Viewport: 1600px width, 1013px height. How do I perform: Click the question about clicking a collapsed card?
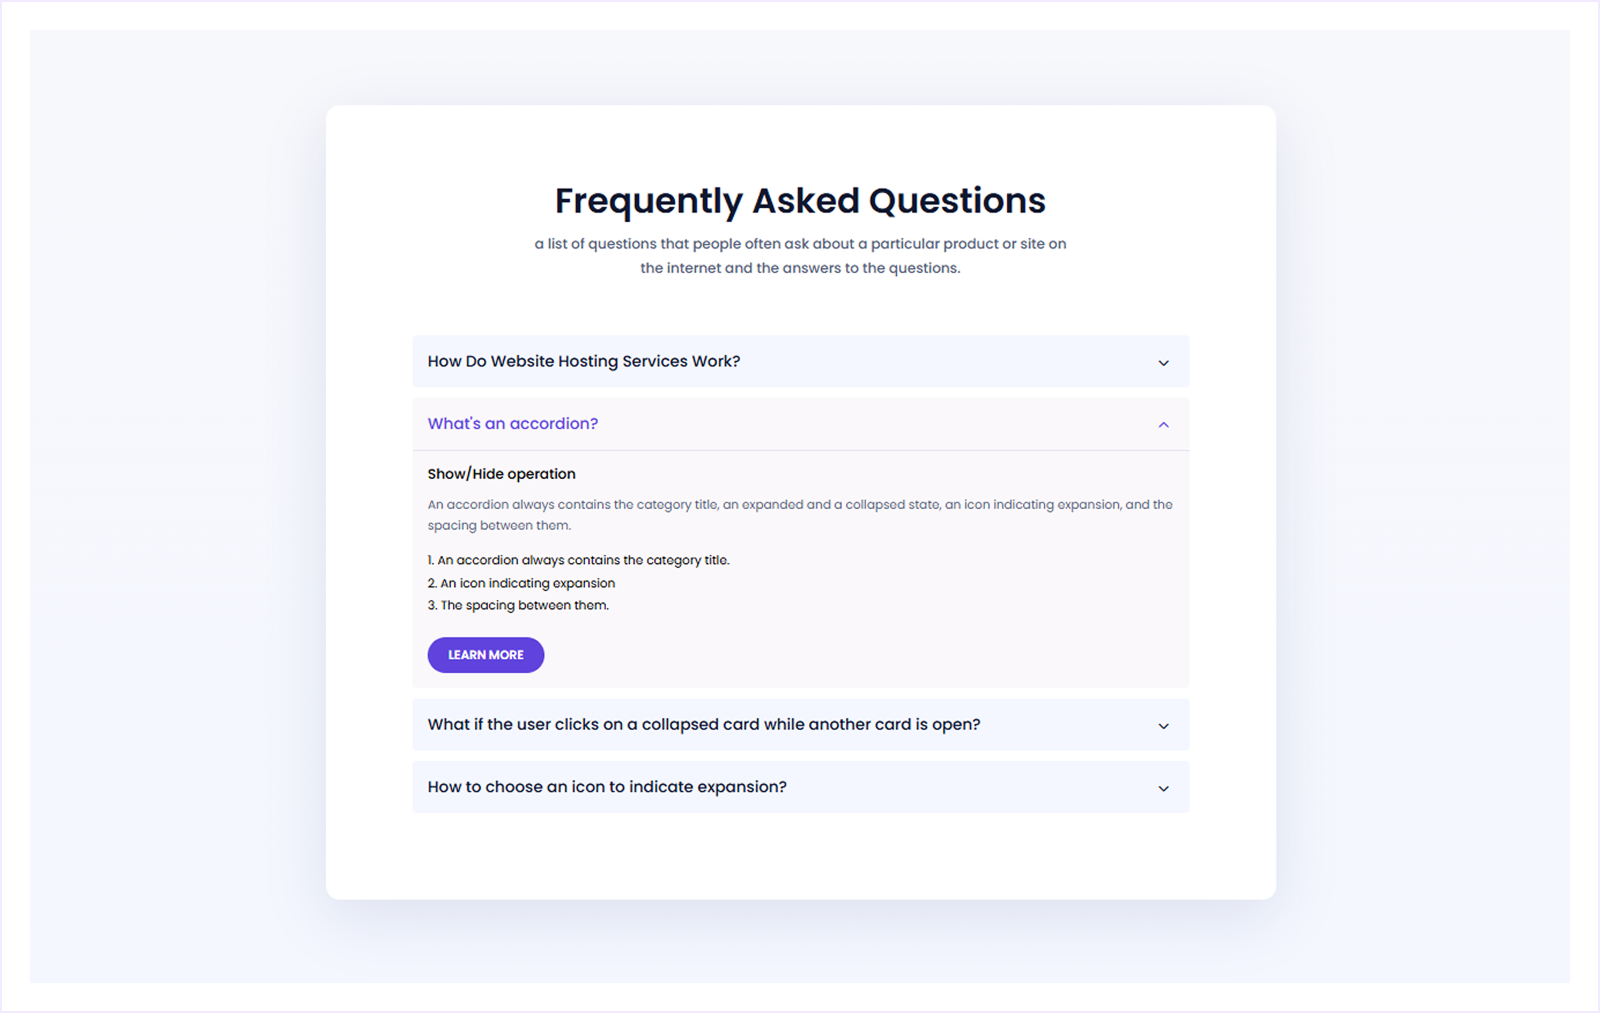[704, 724]
